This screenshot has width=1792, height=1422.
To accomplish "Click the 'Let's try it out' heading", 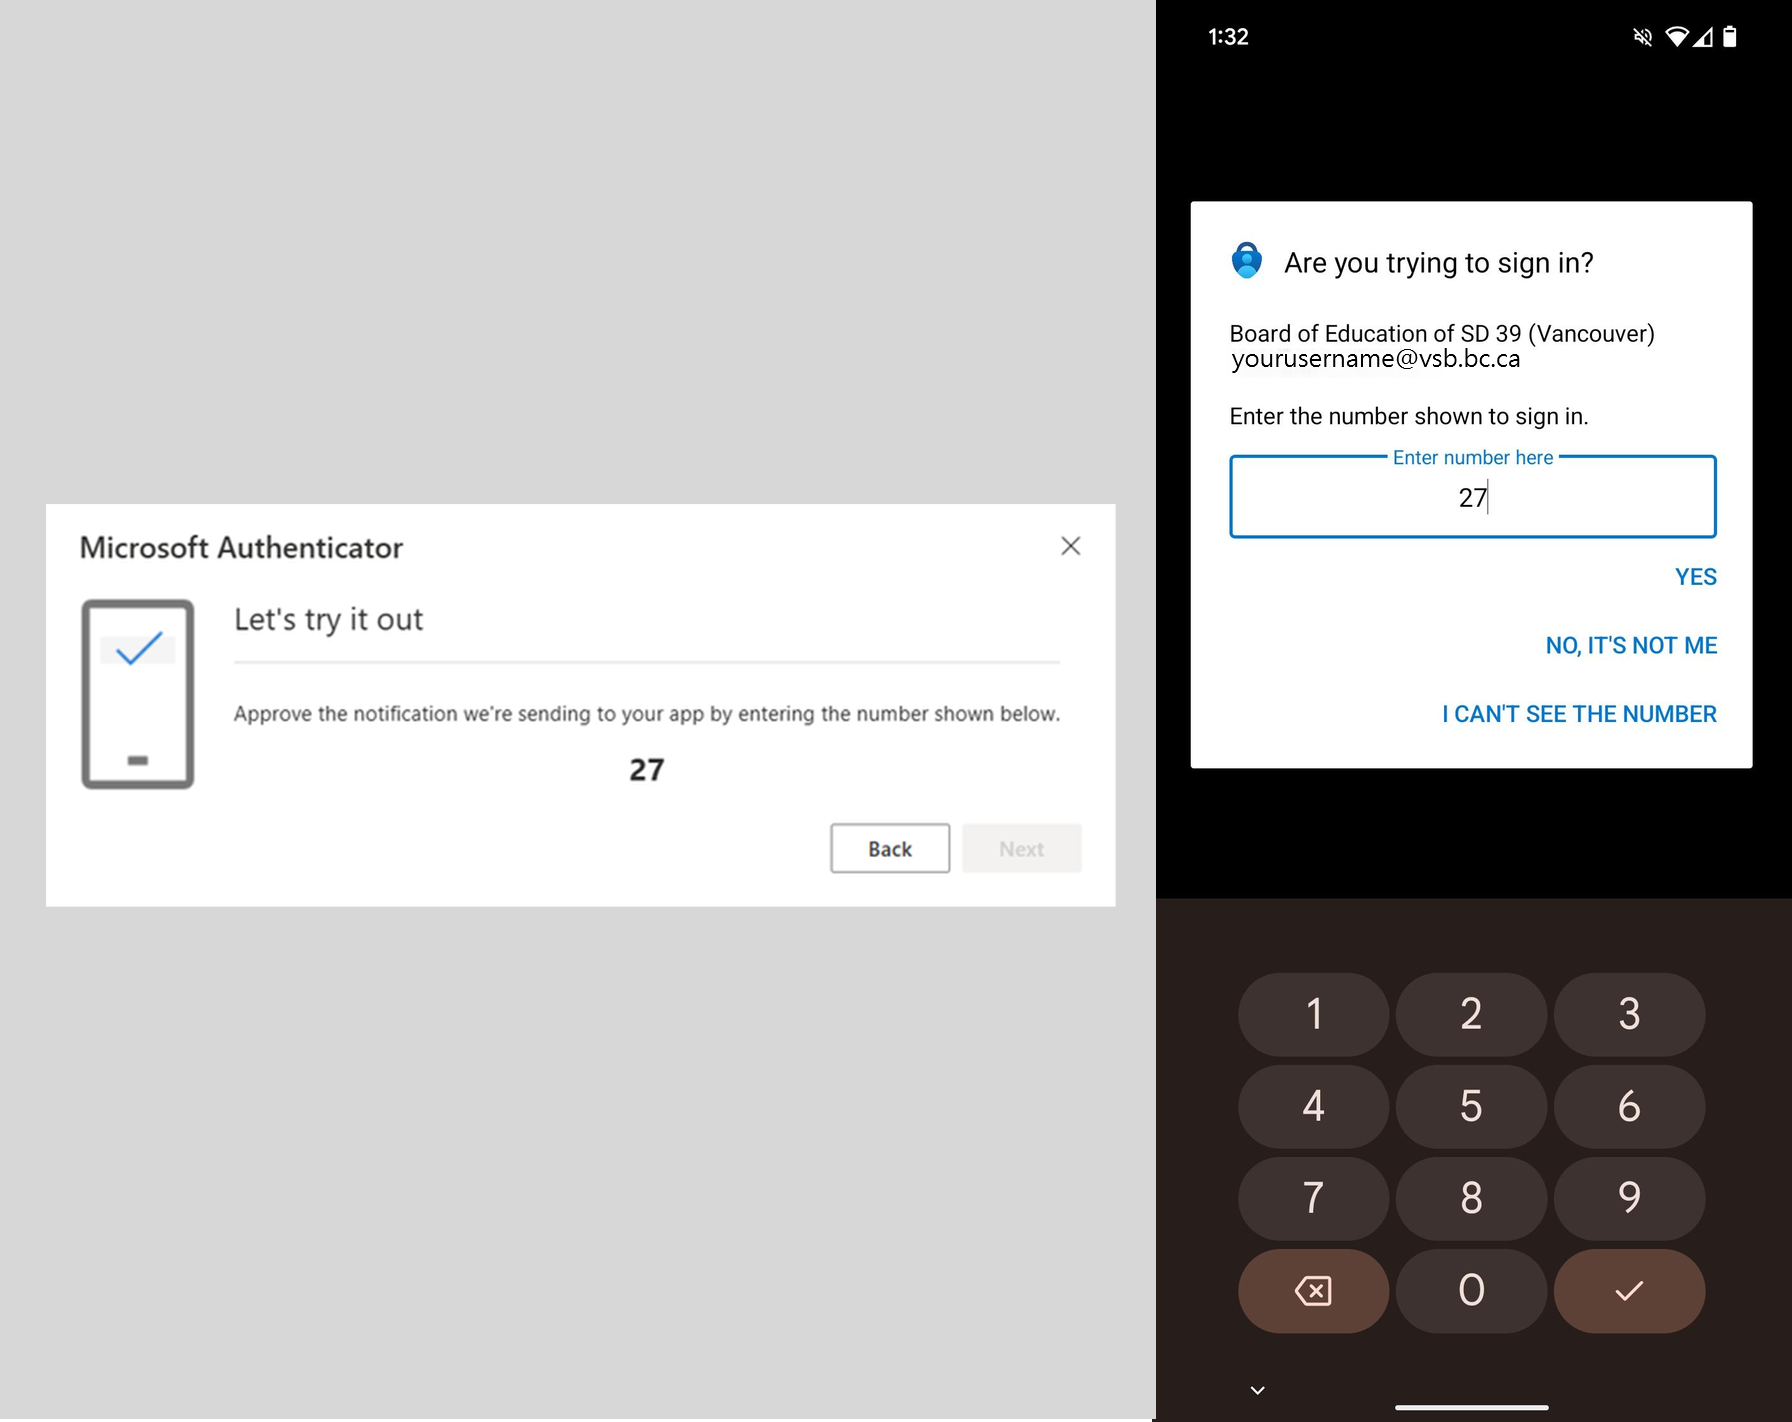I will pos(329,620).
